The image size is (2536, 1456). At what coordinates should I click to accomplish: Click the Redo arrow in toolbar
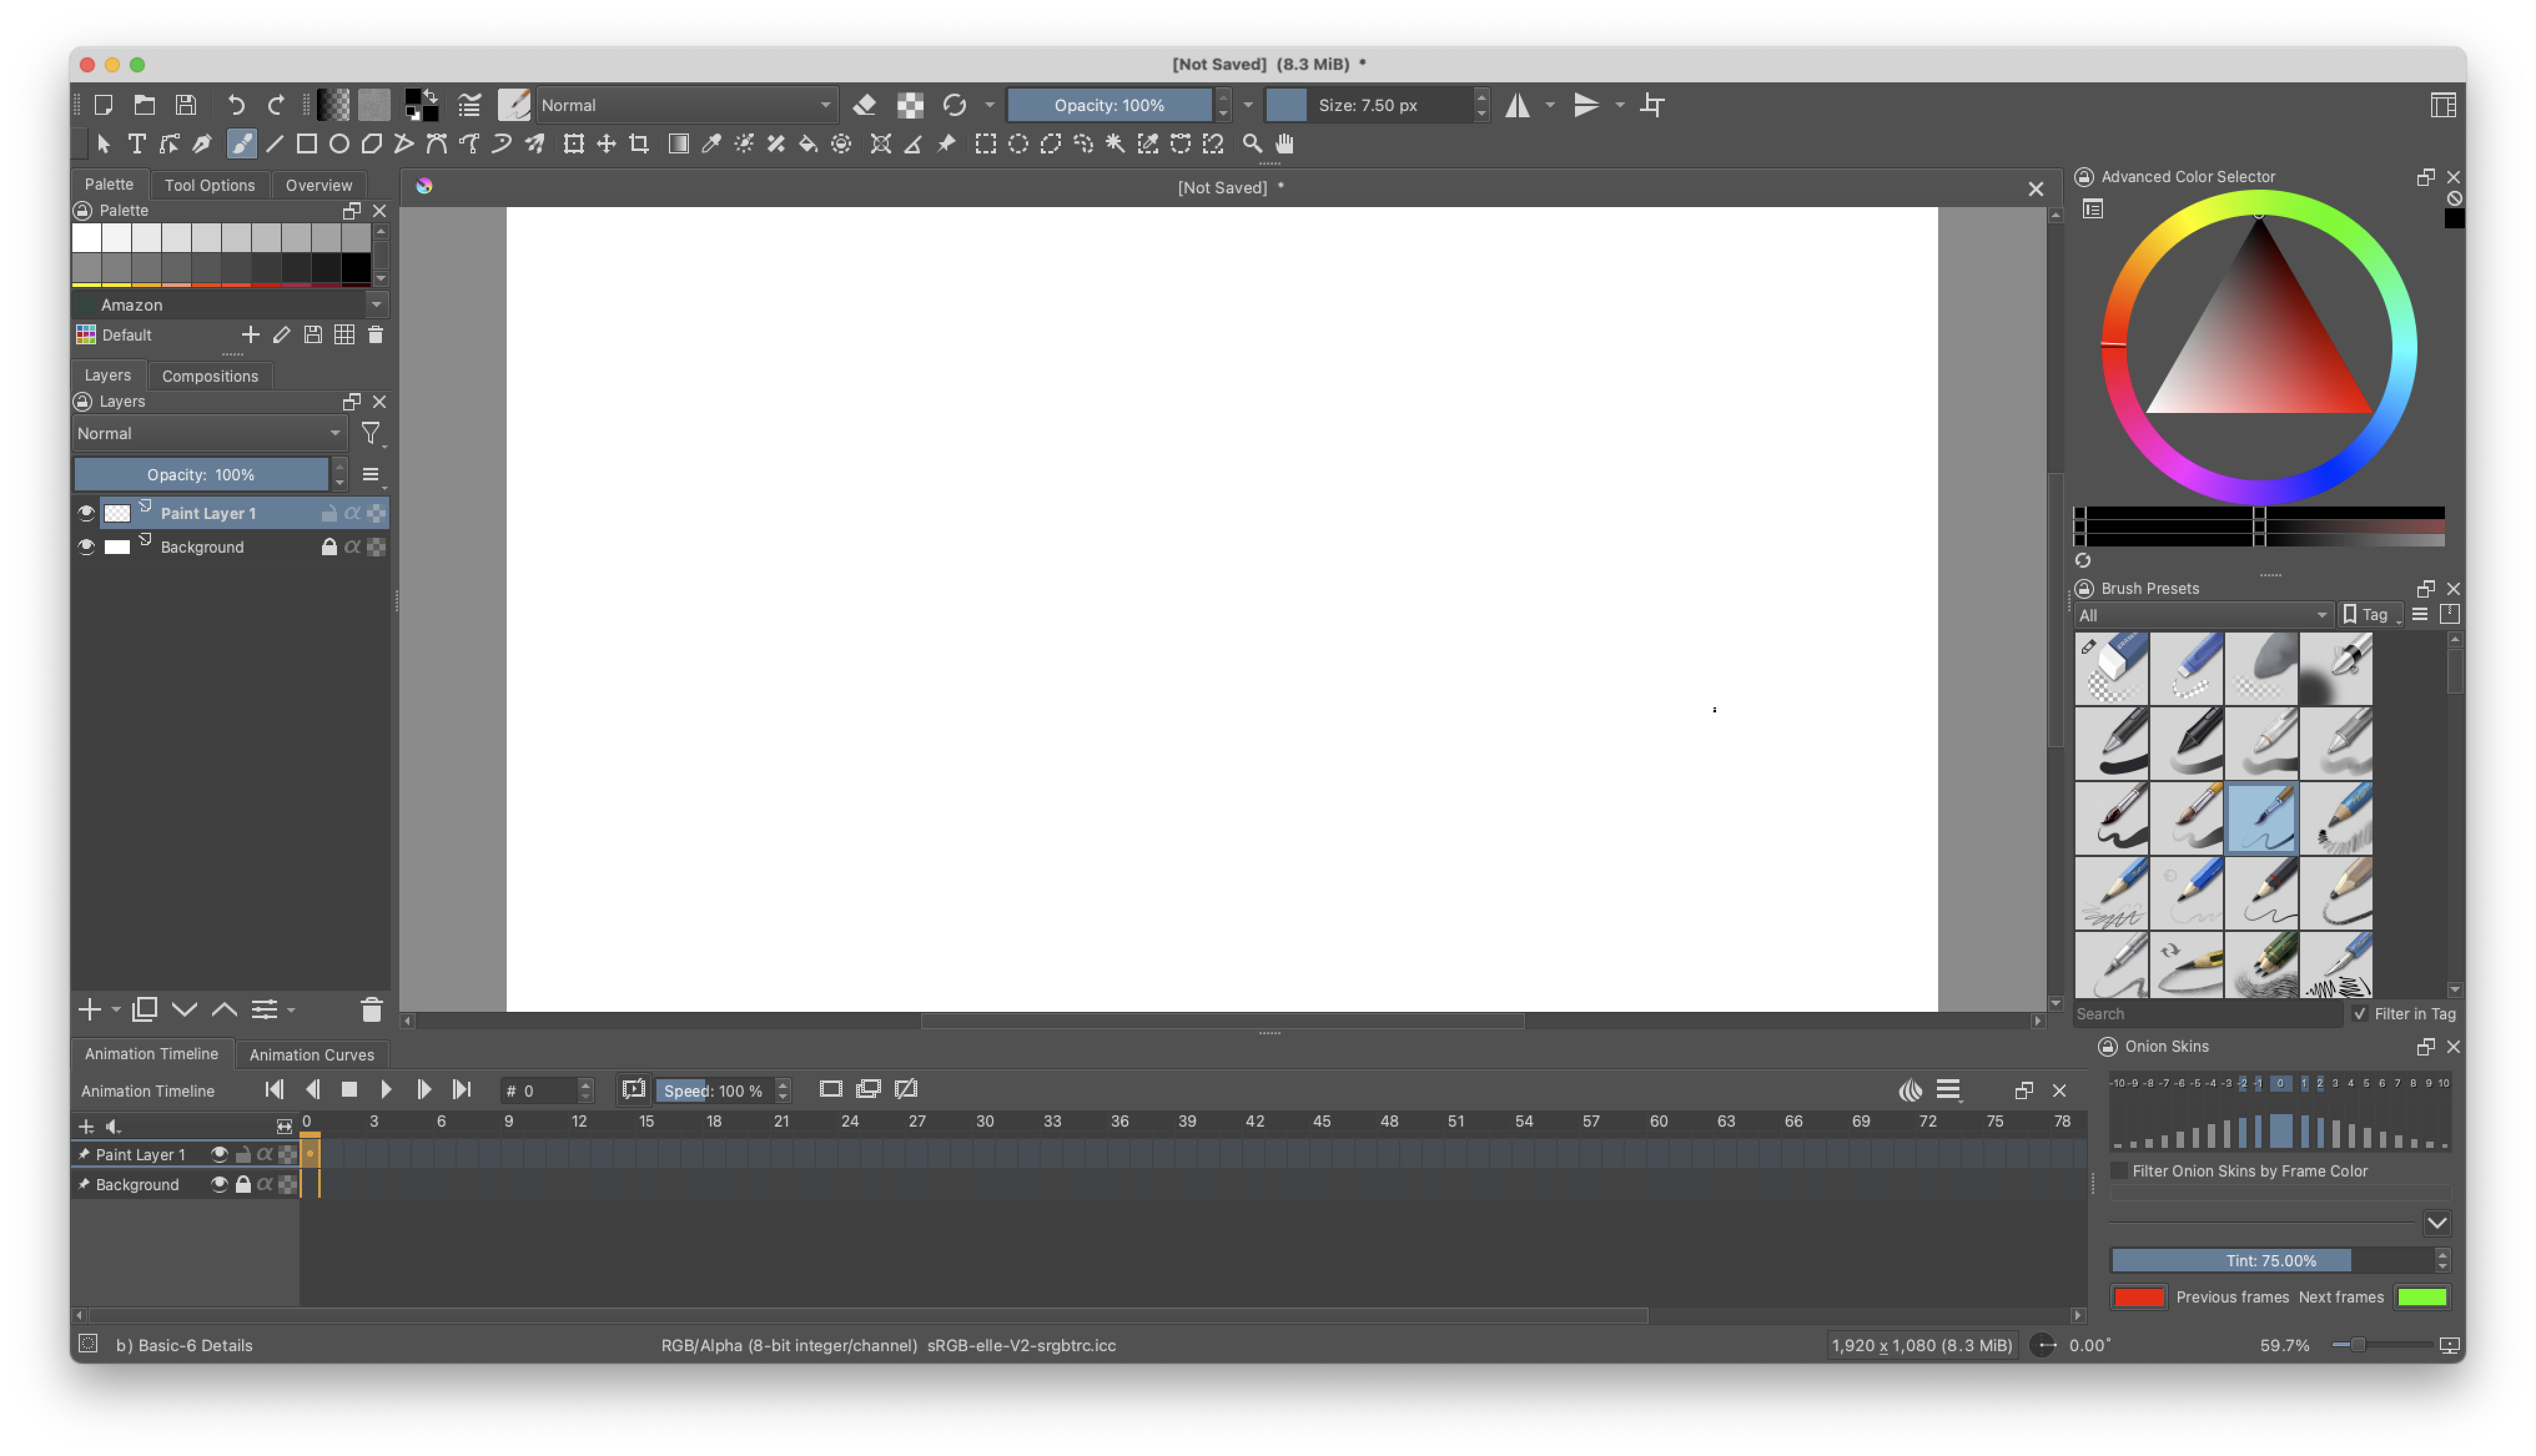click(x=276, y=105)
